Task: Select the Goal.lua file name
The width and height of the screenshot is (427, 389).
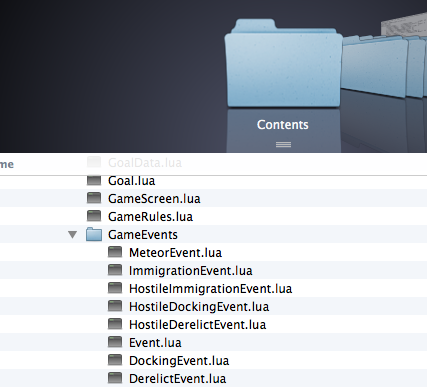Action: pos(132,181)
